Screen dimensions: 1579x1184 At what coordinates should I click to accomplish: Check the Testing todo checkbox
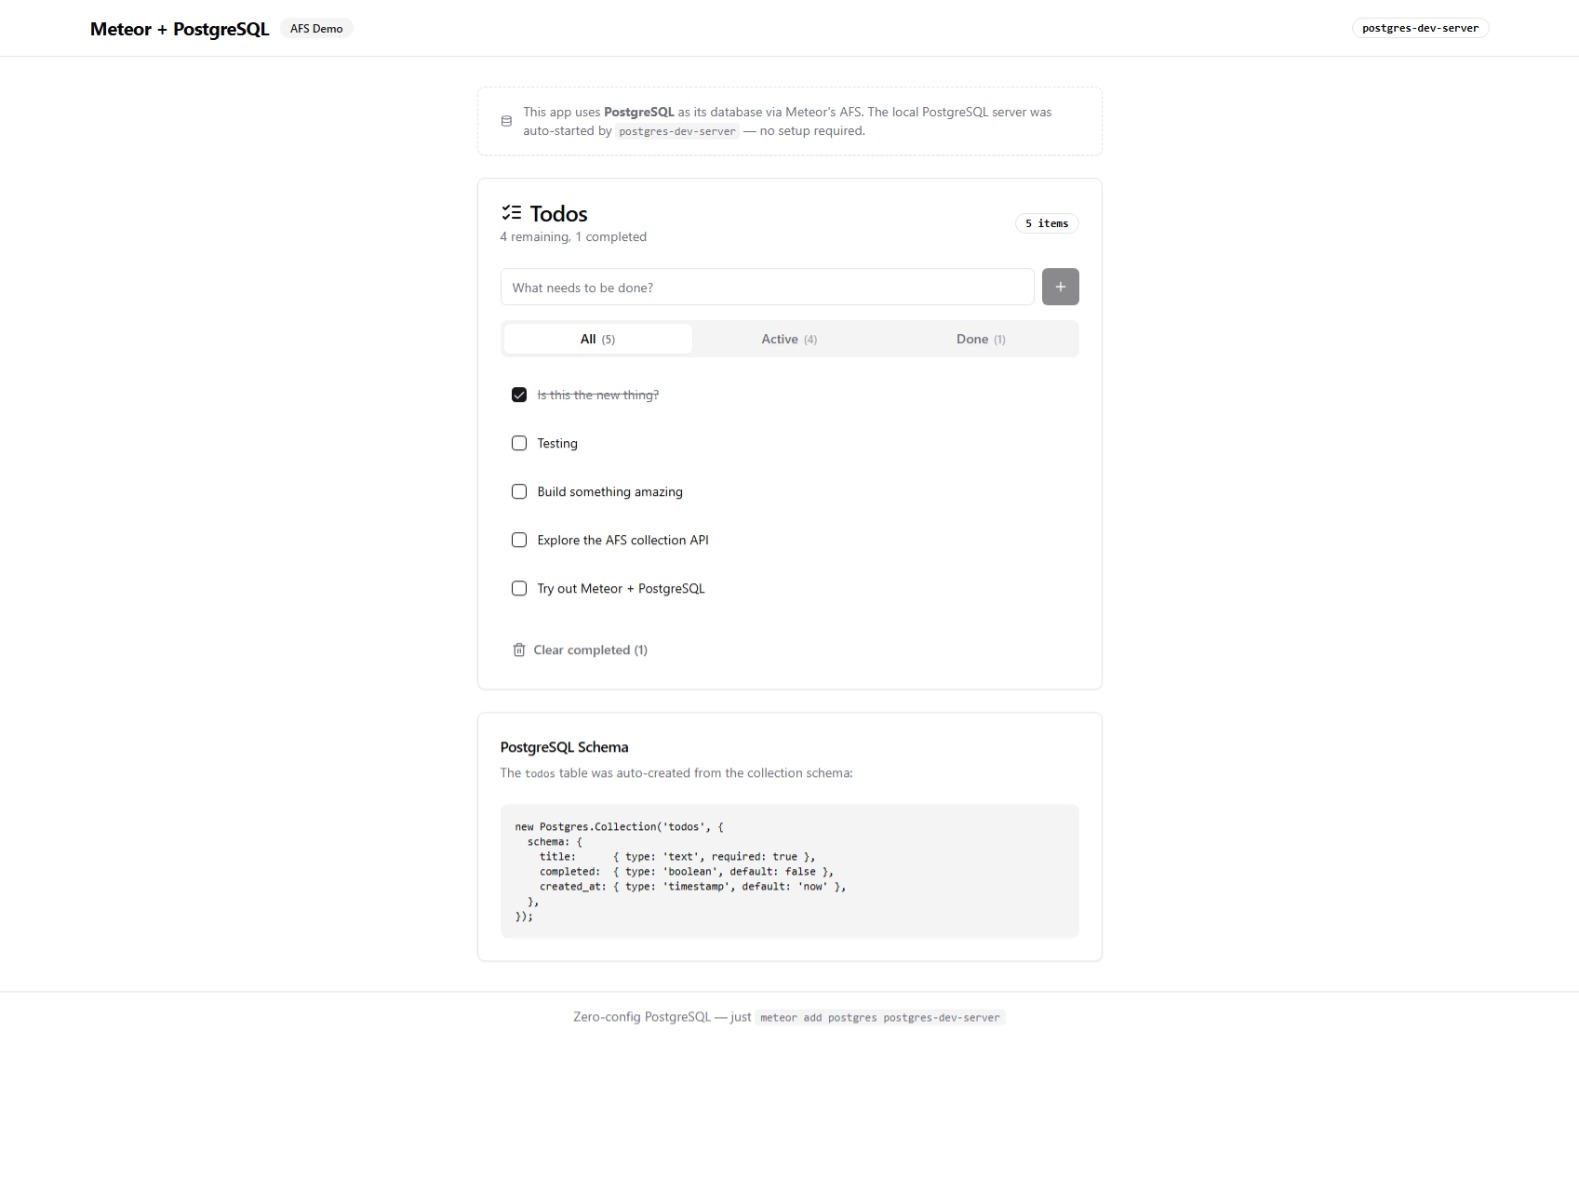(x=519, y=443)
